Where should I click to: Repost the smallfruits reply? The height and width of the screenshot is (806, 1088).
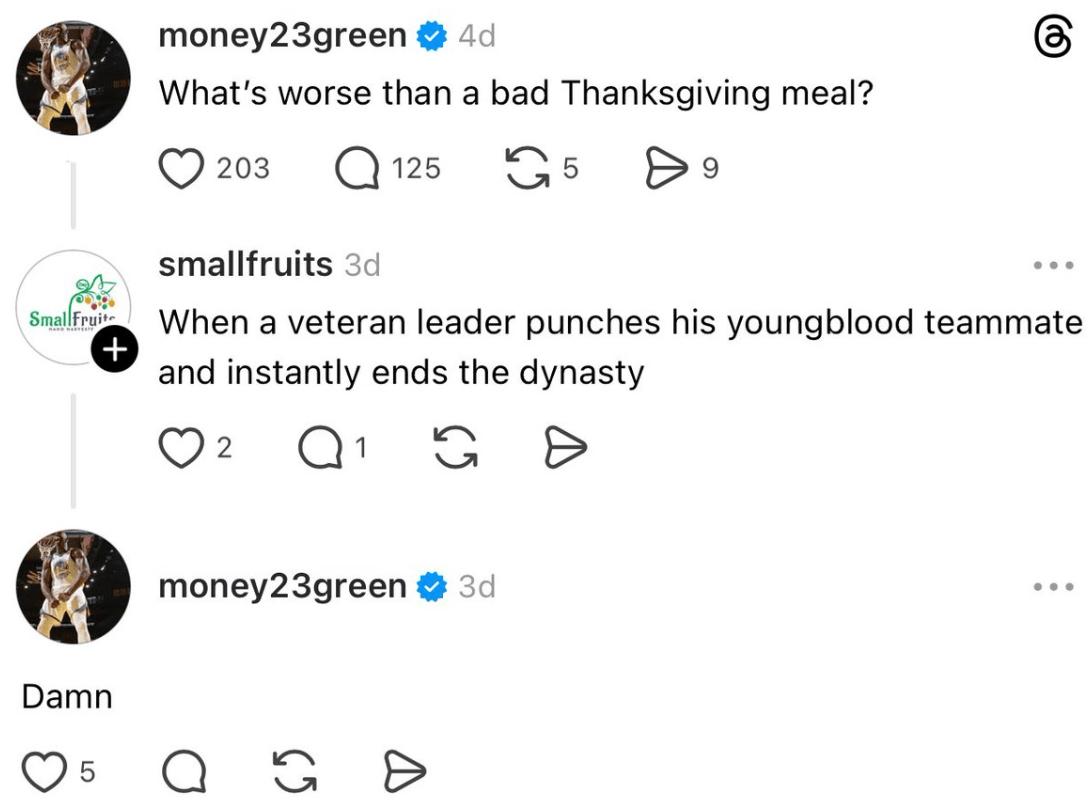pyautogui.click(x=455, y=449)
